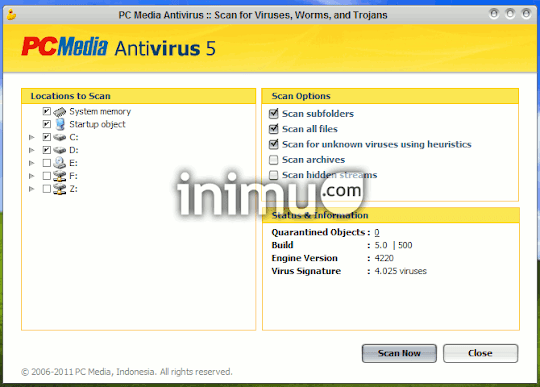Uncheck the Startup object checkbox
This screenshot has width=540, height=387.
47,124
